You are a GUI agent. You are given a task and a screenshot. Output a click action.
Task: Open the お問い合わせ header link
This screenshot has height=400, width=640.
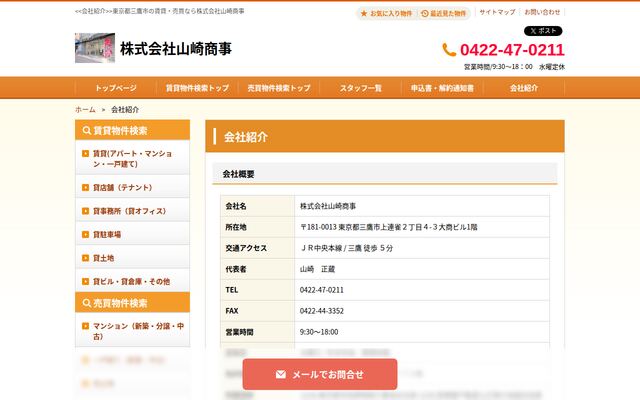pos(542,12)
